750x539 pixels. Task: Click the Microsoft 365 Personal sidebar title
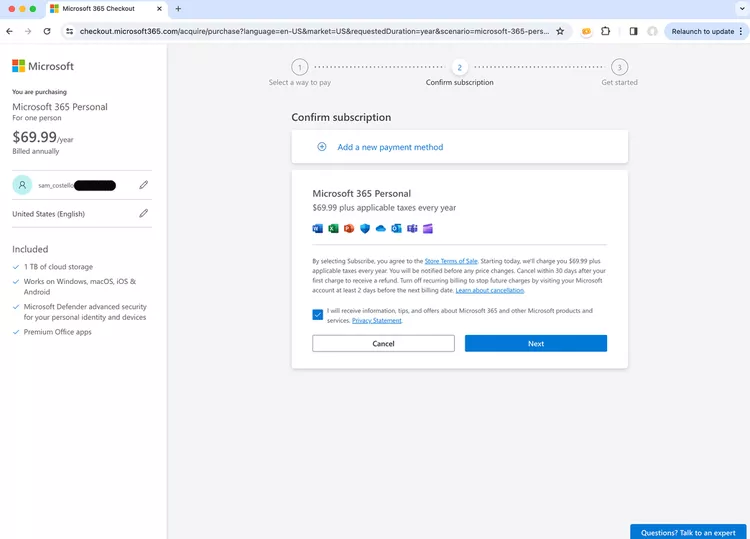pyautogui.click(x=60, y=107)
